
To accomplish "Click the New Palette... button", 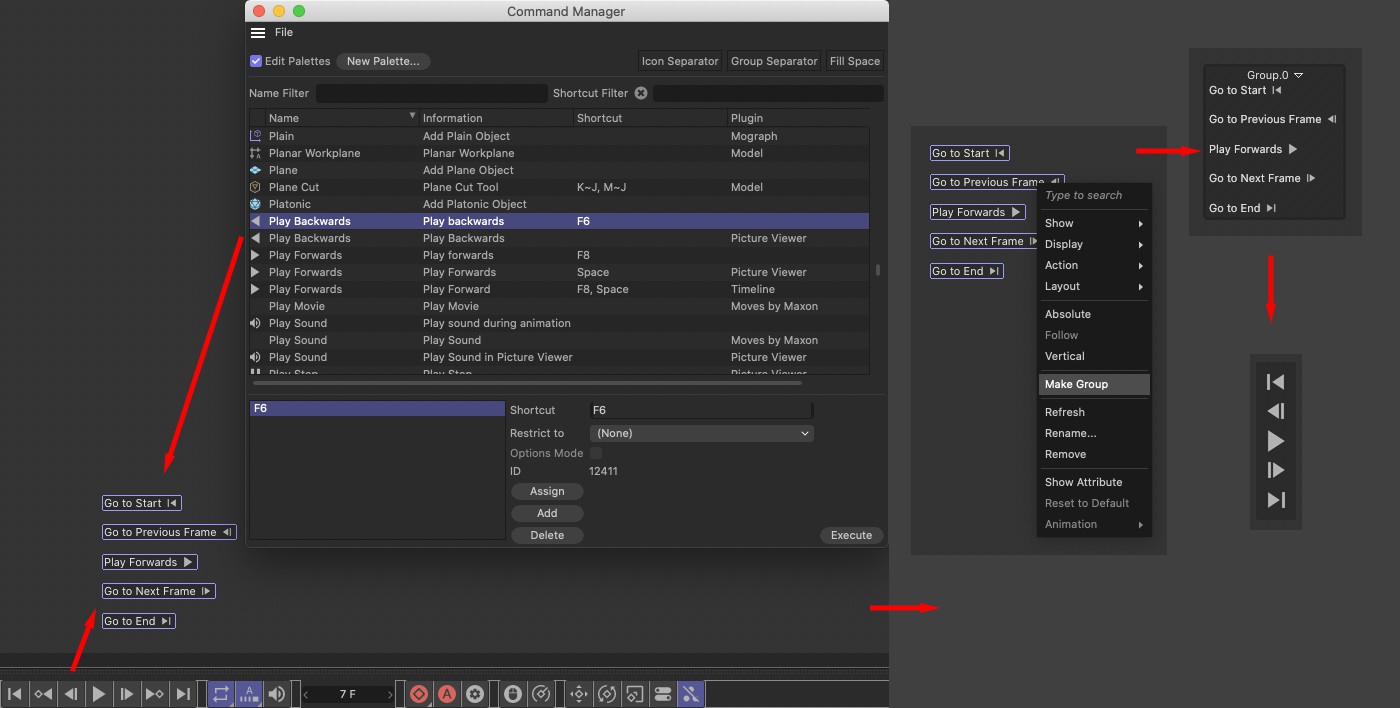I will tap(383, 61).
